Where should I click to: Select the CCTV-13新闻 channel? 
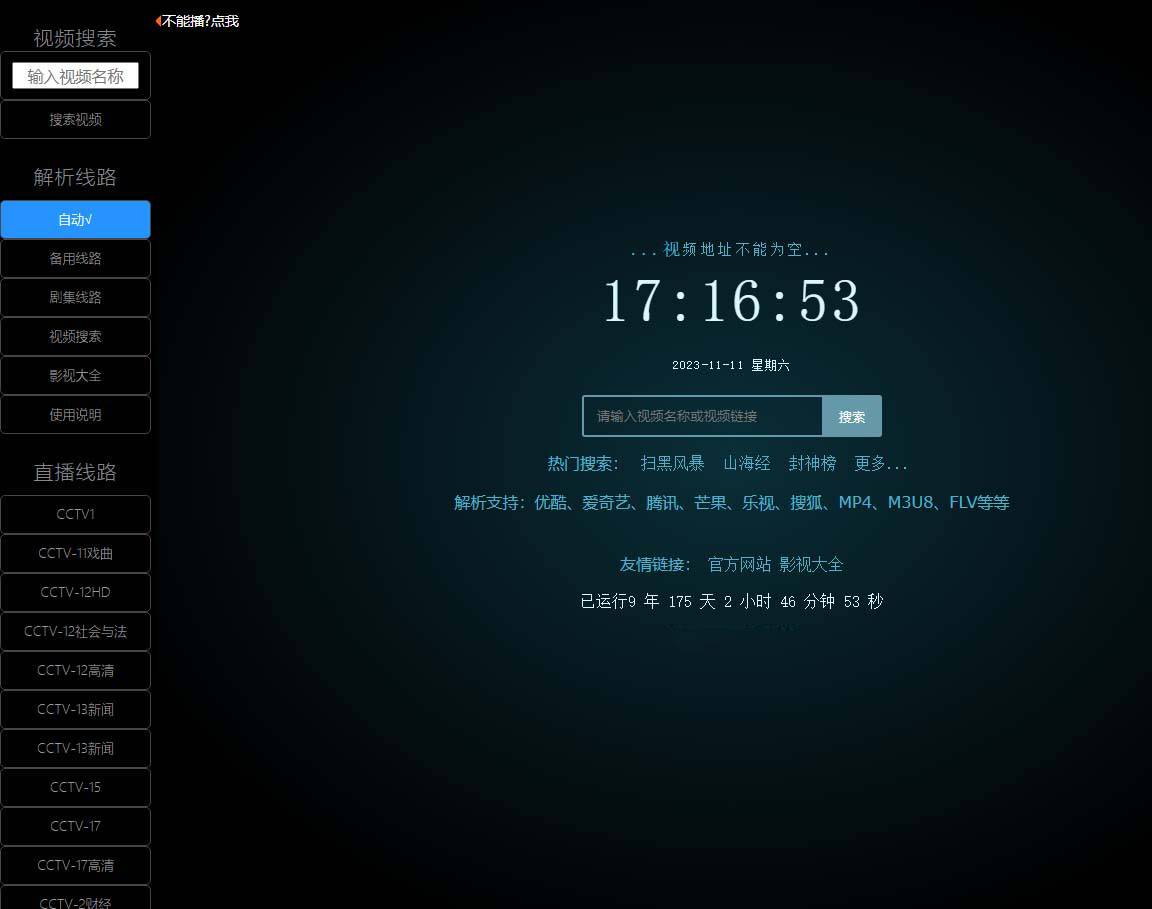75,709
